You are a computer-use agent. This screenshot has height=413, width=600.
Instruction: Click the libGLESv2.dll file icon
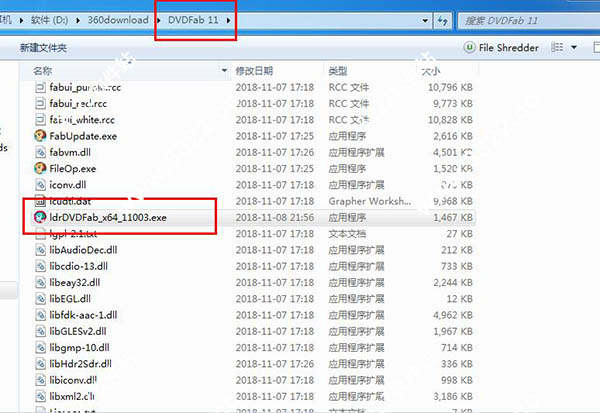(x=40, y=331)
